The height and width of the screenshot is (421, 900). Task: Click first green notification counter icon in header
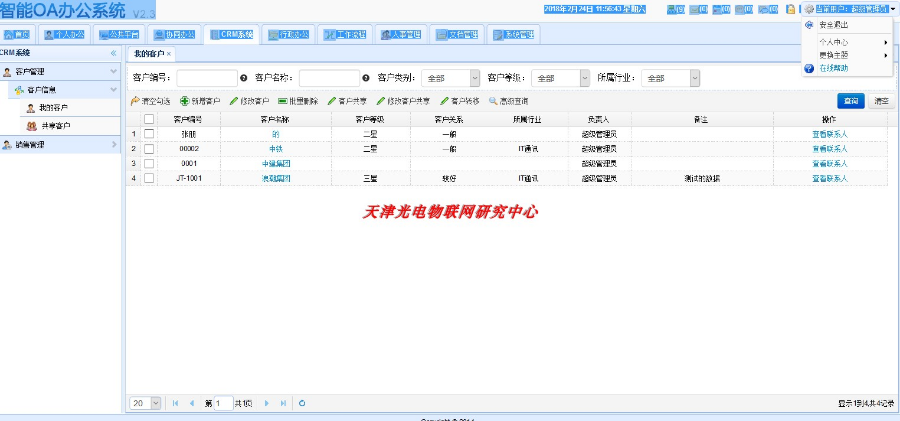click(676, 9)
